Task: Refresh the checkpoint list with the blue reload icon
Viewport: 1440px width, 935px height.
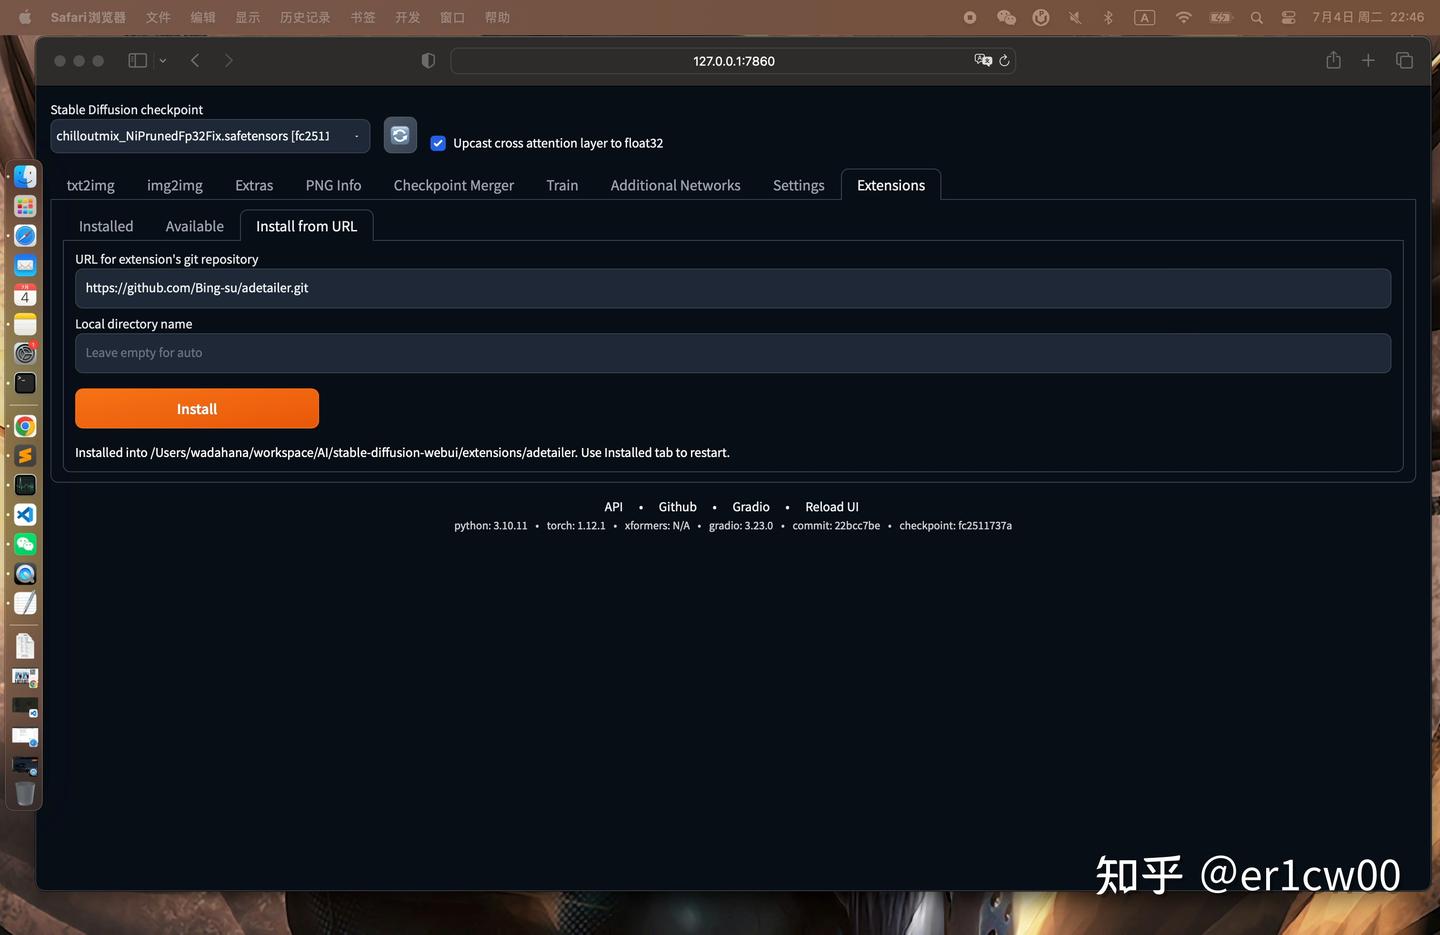Action: point(399,134)
